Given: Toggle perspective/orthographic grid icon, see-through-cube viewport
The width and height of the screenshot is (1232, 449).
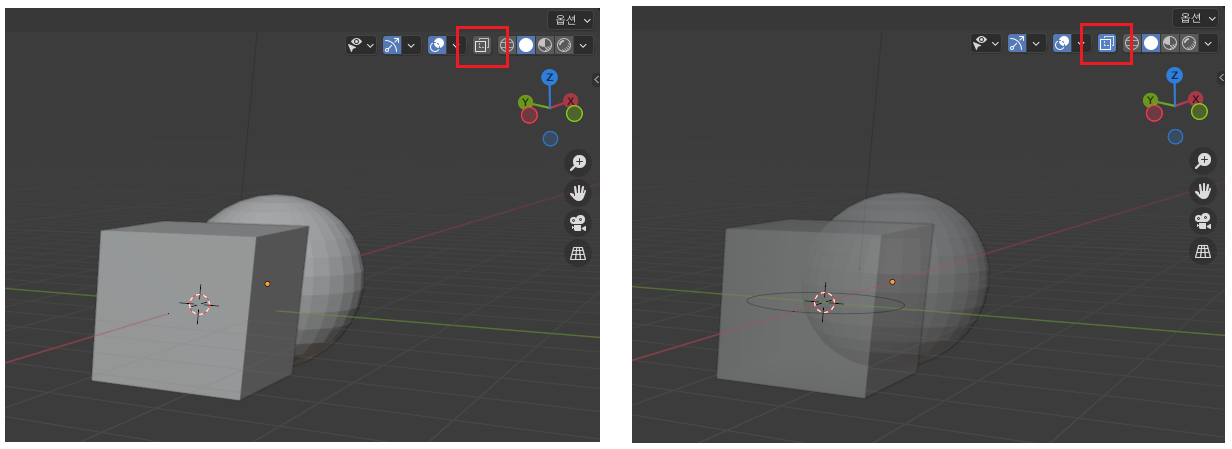Looking at the screenshot, I should click(1203, 252).
